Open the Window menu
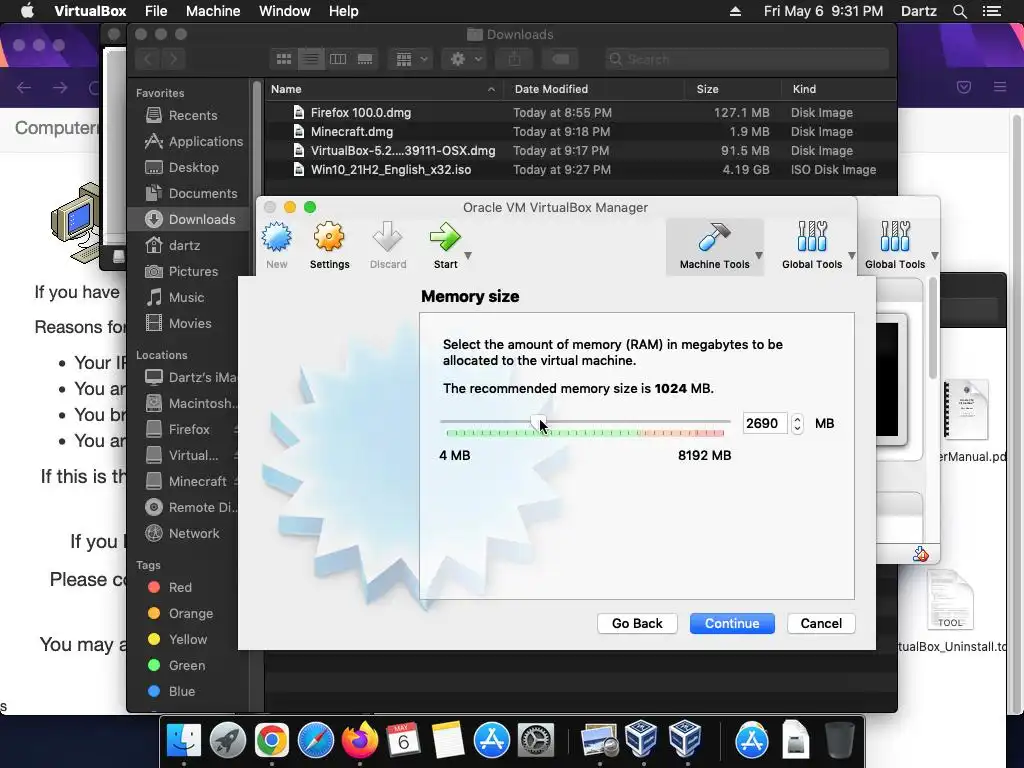 point(285,11)
